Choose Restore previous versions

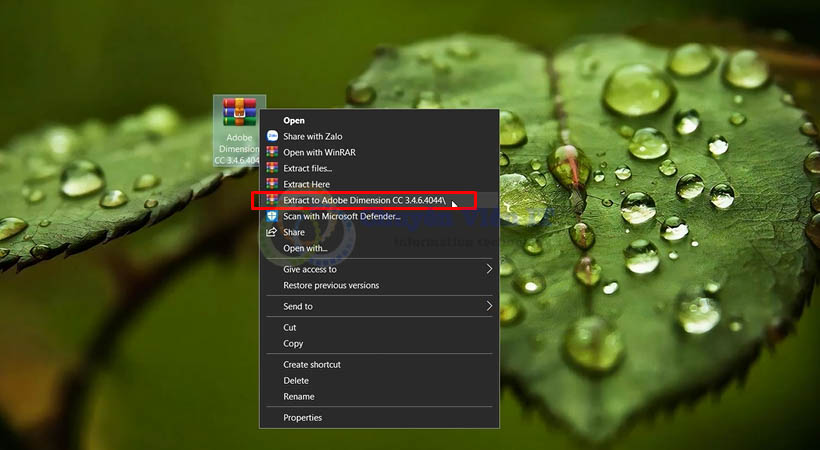[x=331, y=285]
